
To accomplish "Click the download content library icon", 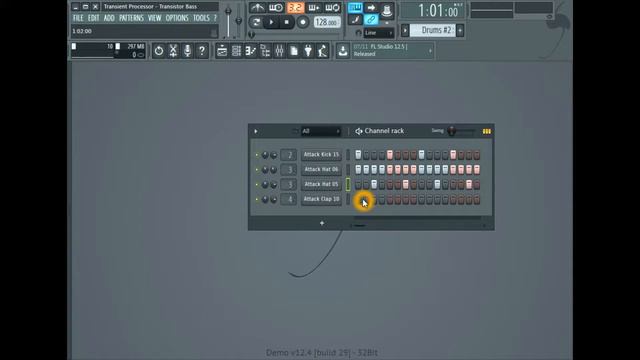I will [343, 51].
